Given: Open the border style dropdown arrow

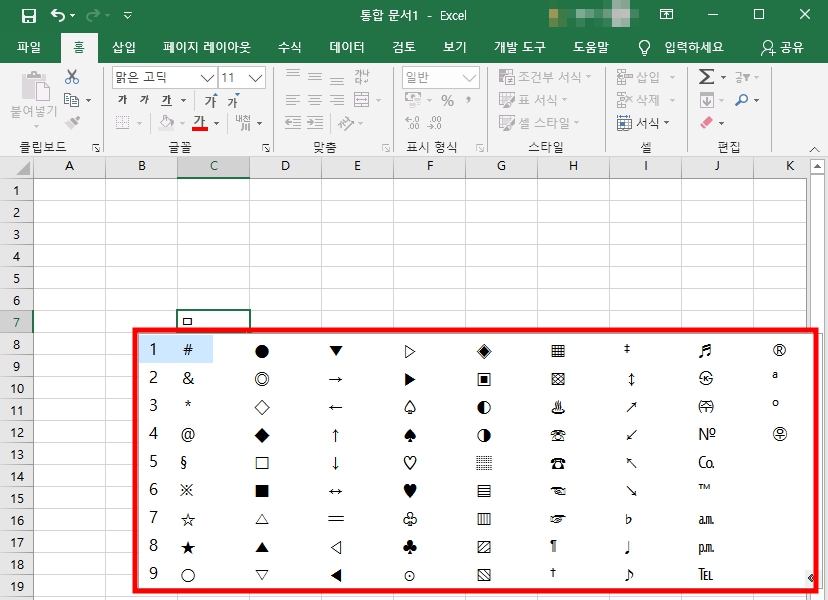Looking at the screenshot, I should click(140, 121).
